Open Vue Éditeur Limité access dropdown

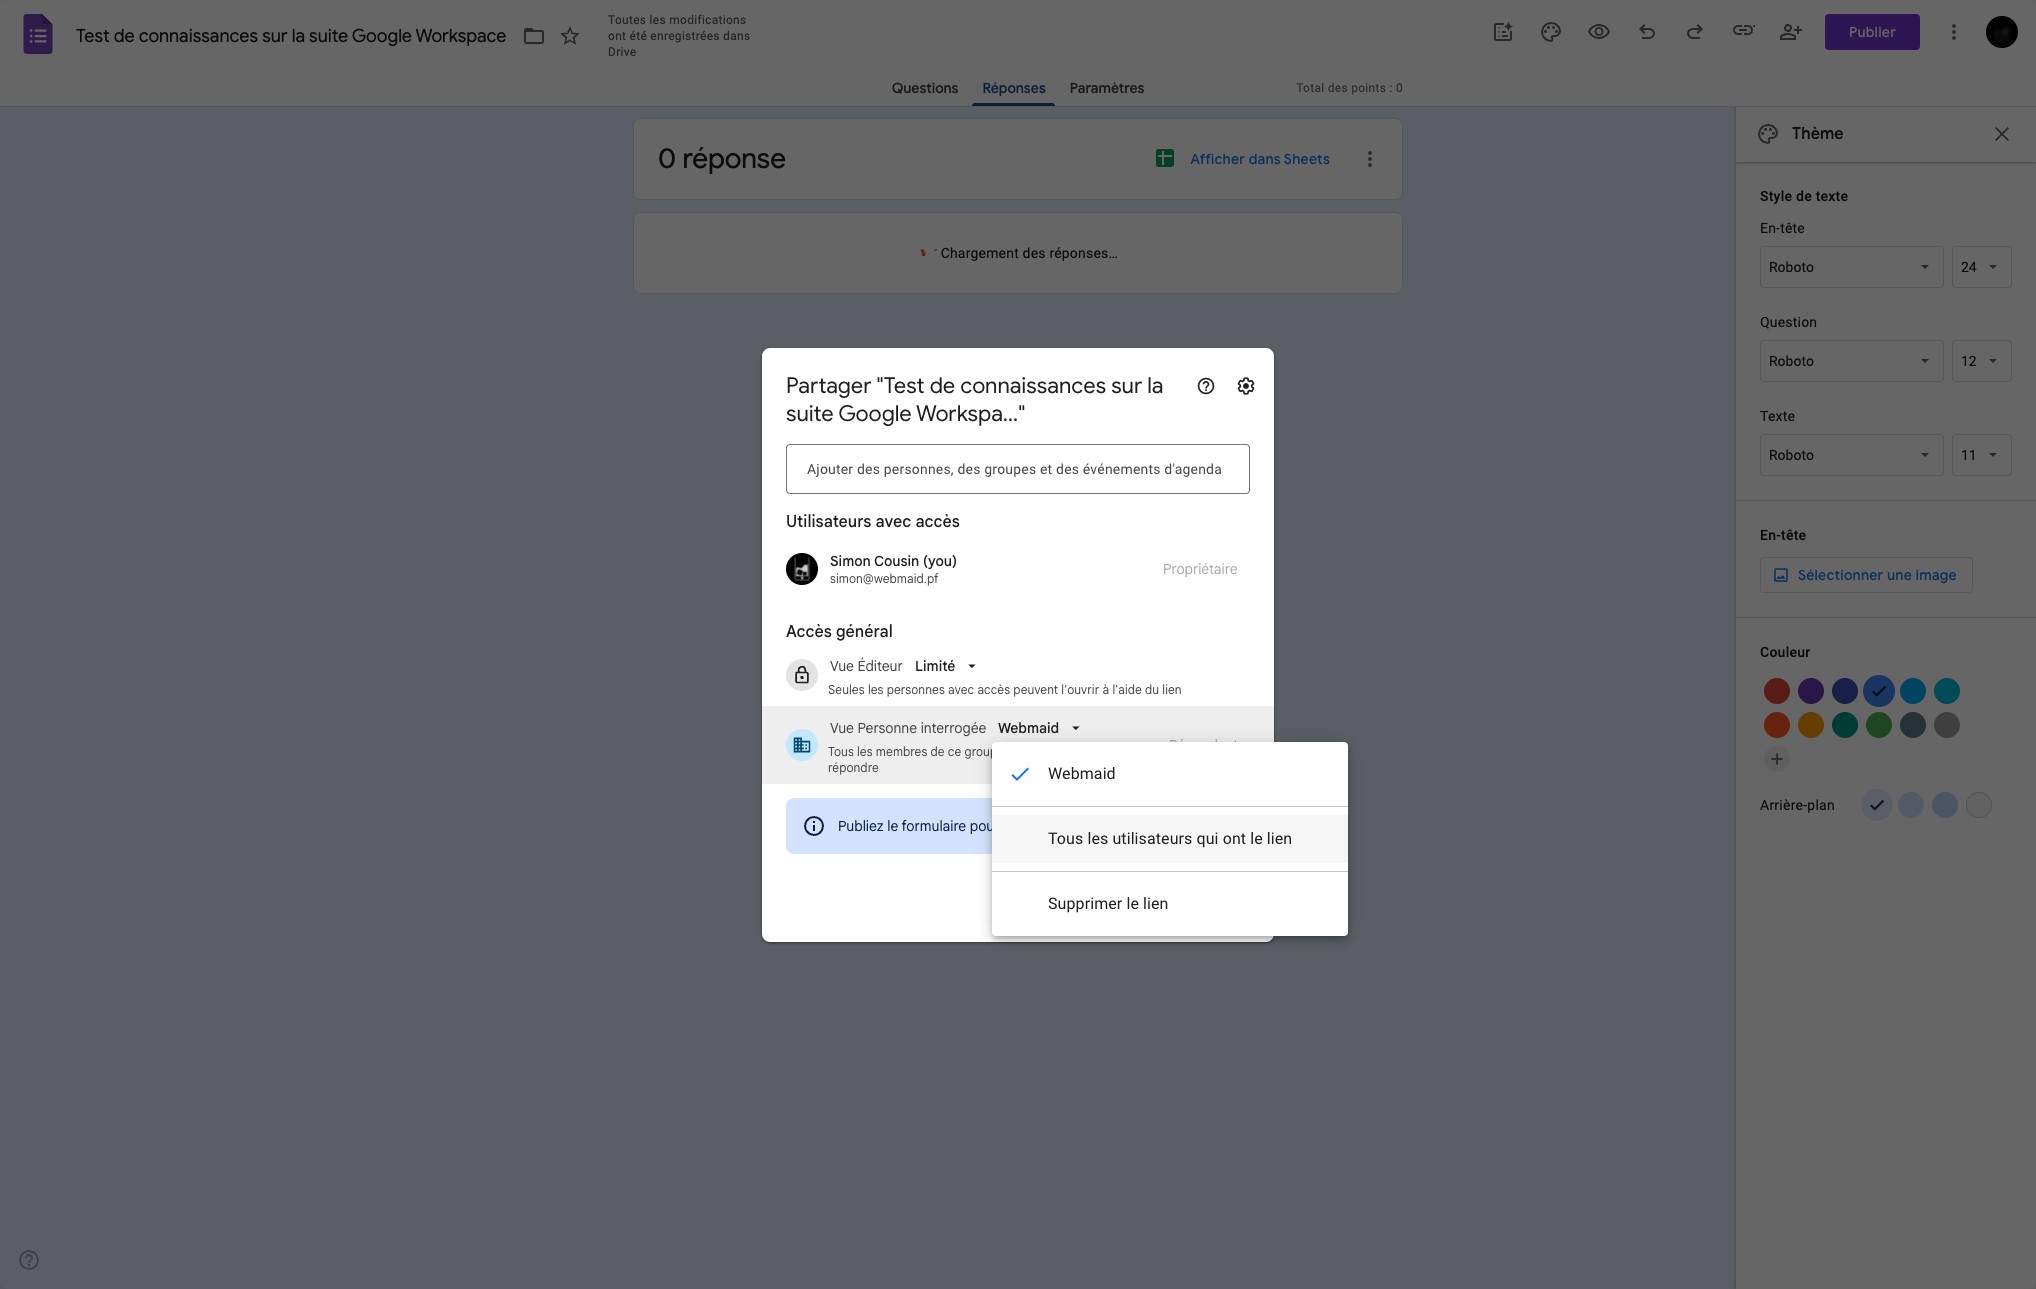945,666
